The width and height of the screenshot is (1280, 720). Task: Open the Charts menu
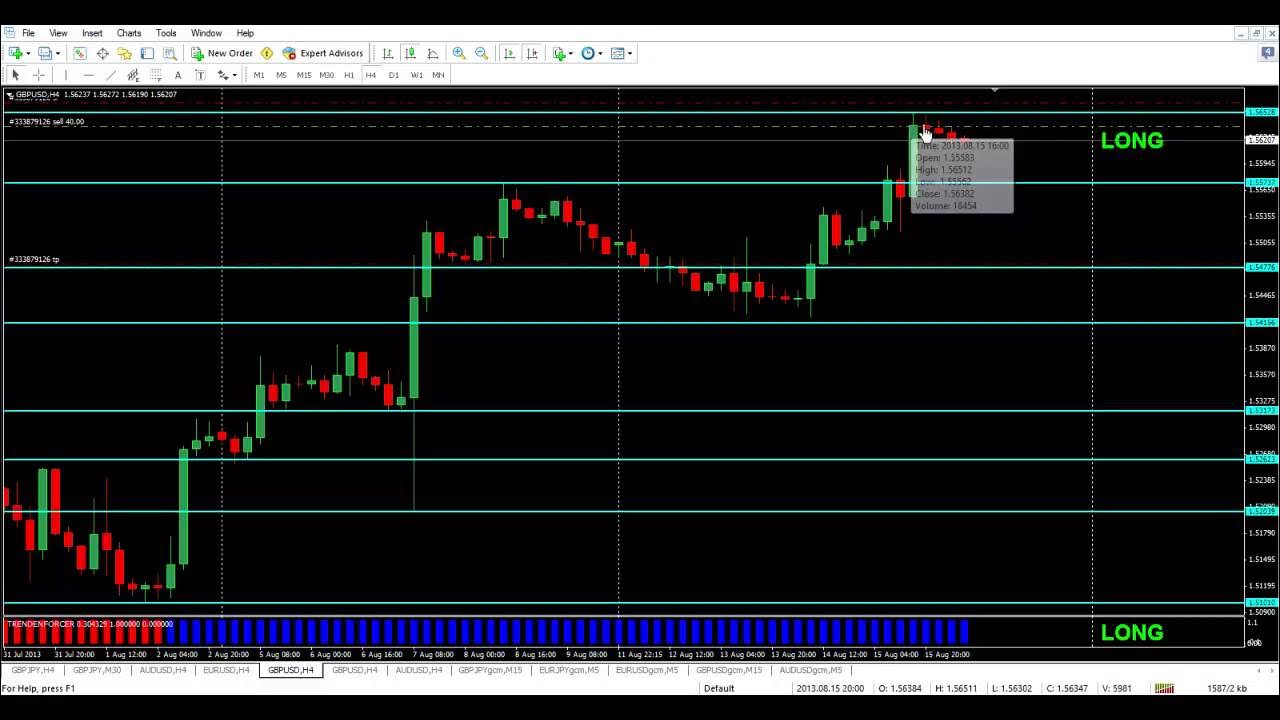pos(129,33)
